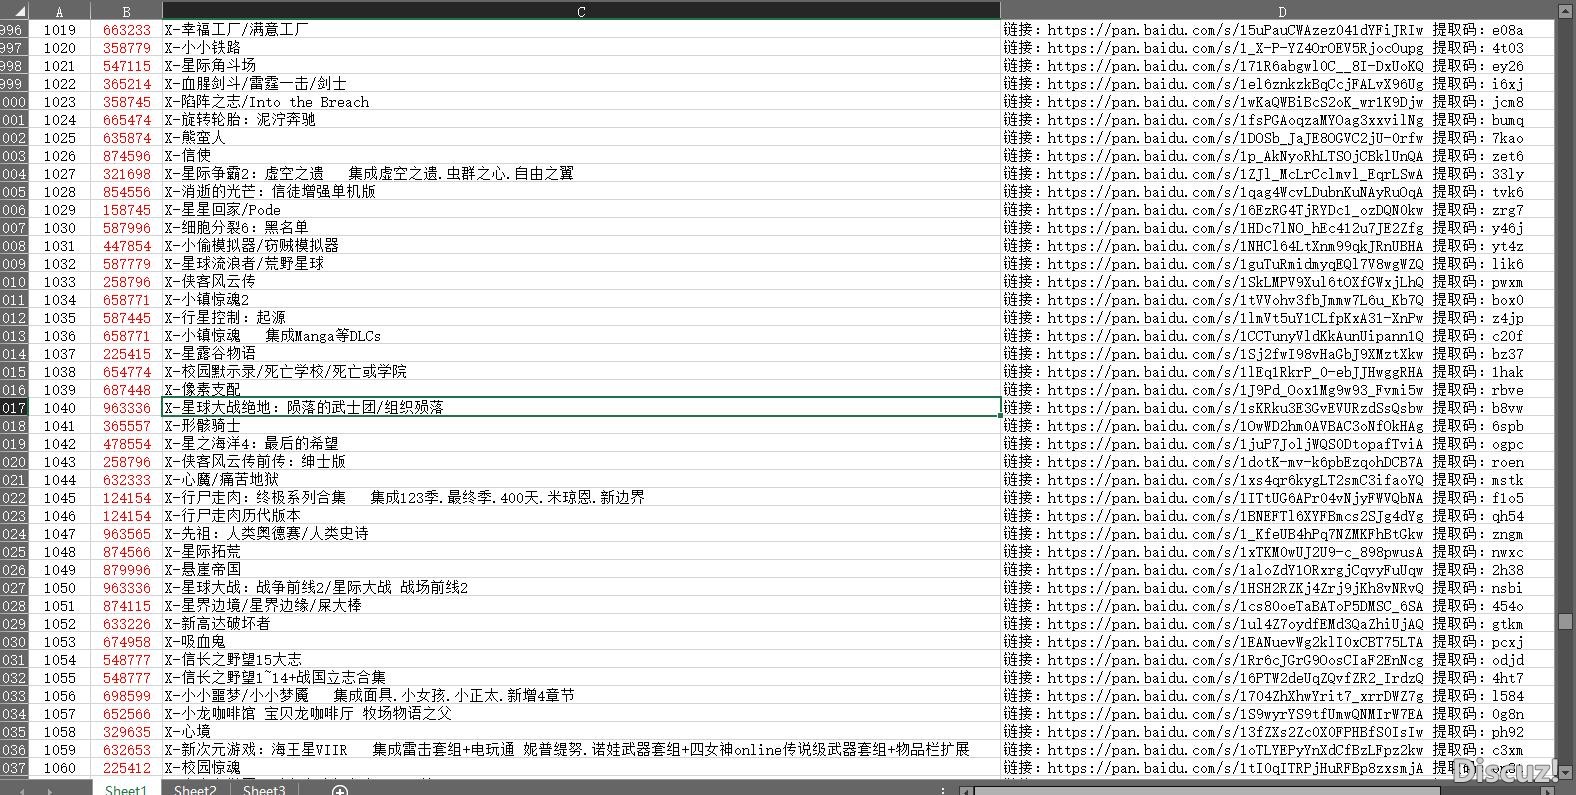Click red code 663233 in column B

click(x=126, y=30)
